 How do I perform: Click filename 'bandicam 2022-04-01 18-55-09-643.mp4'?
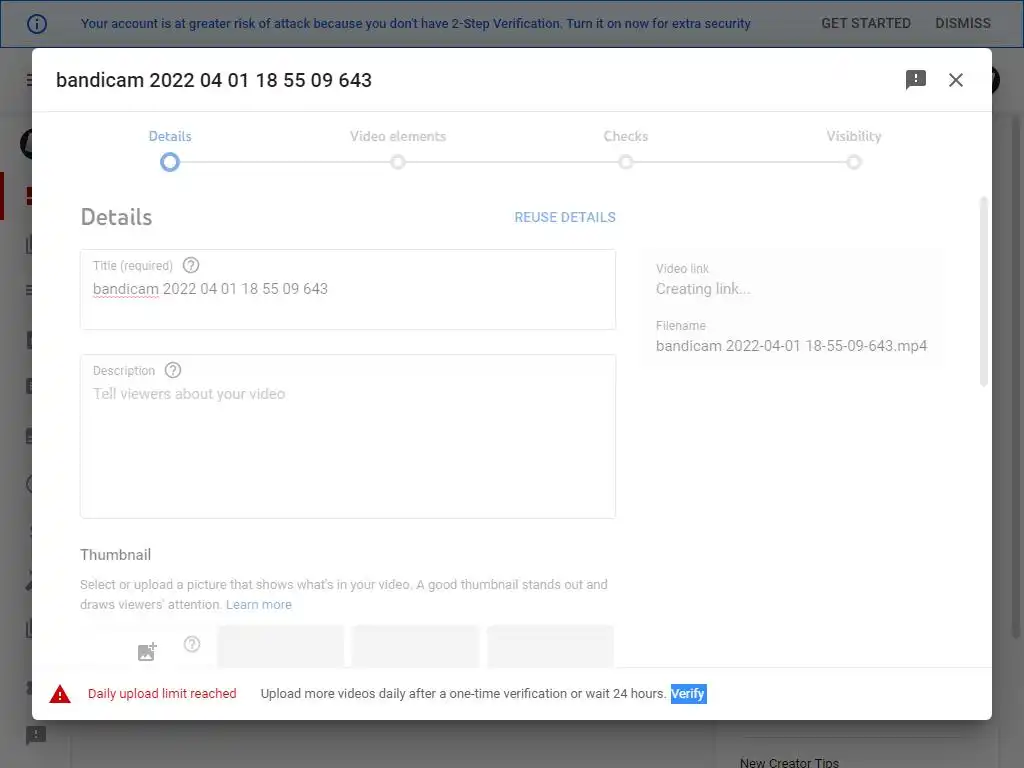(792, 345)
